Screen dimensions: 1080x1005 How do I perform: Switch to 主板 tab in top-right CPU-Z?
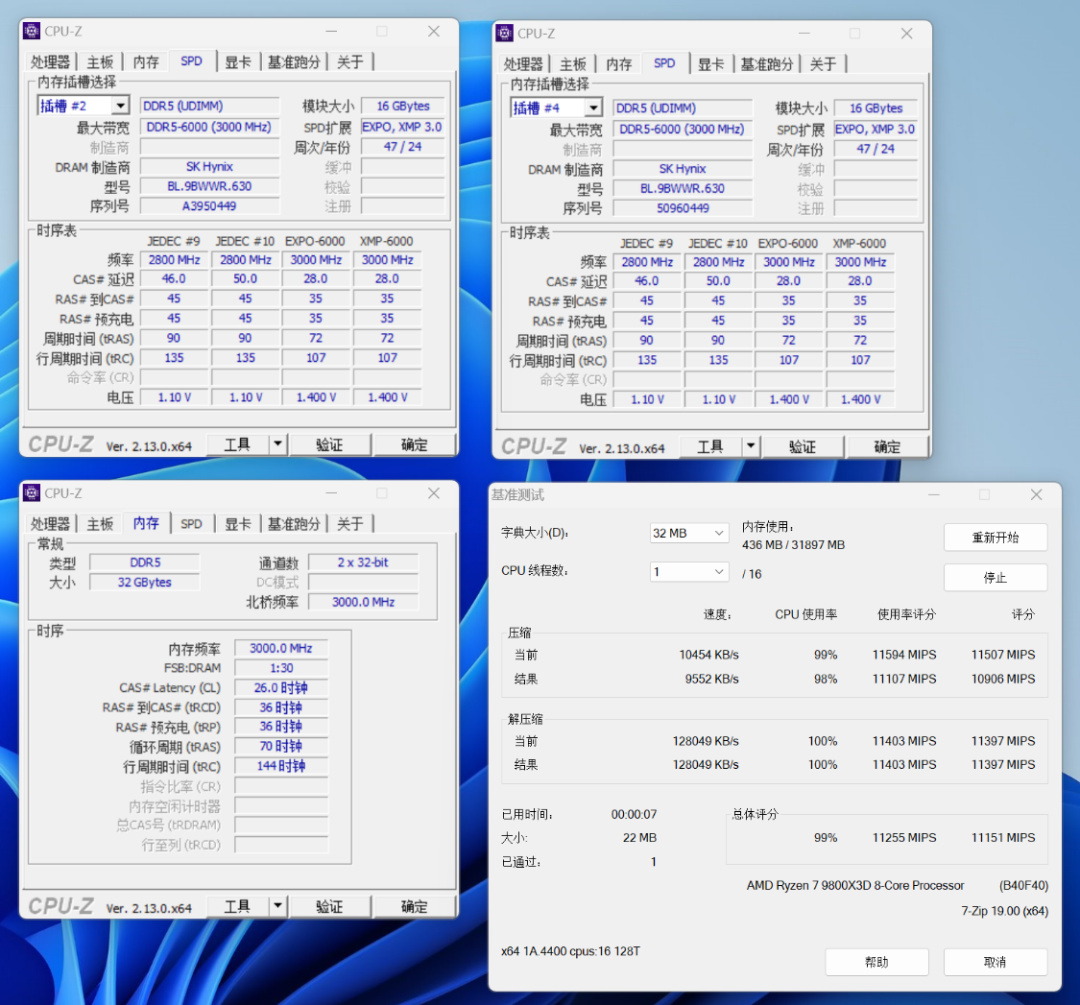click(573, 64)
